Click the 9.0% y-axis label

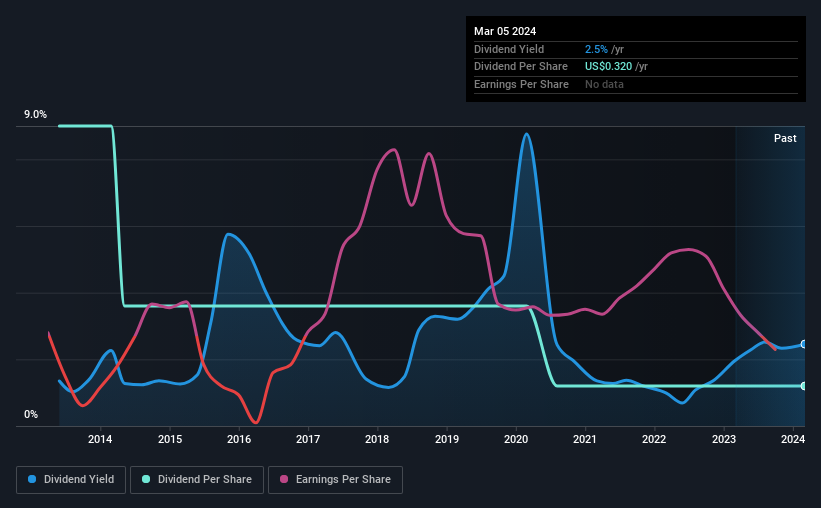click(x=35, y=114)
